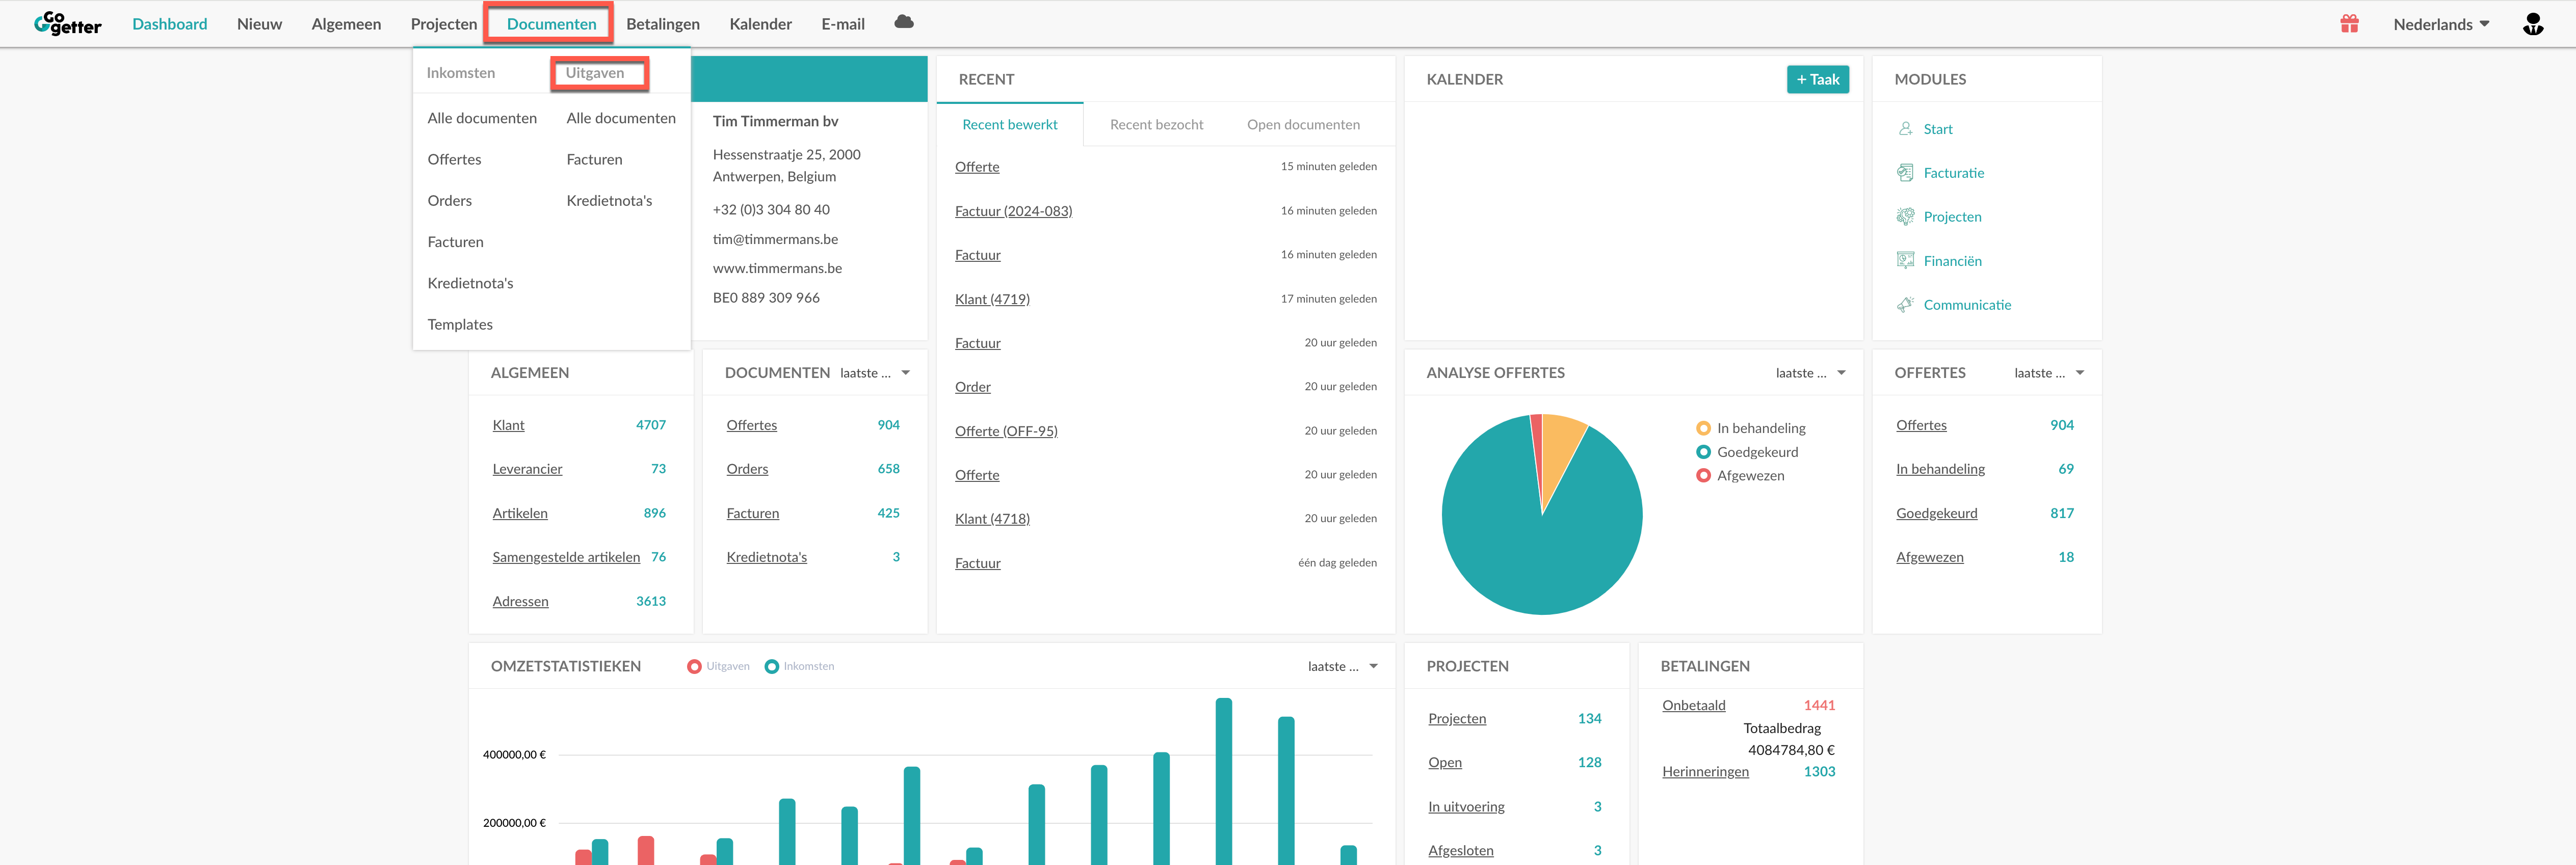Open In uitvoering link in Projecten panel
The height and width of the screenshot is (865, 2576).
pyautogui.click(x=1466, y=807)
